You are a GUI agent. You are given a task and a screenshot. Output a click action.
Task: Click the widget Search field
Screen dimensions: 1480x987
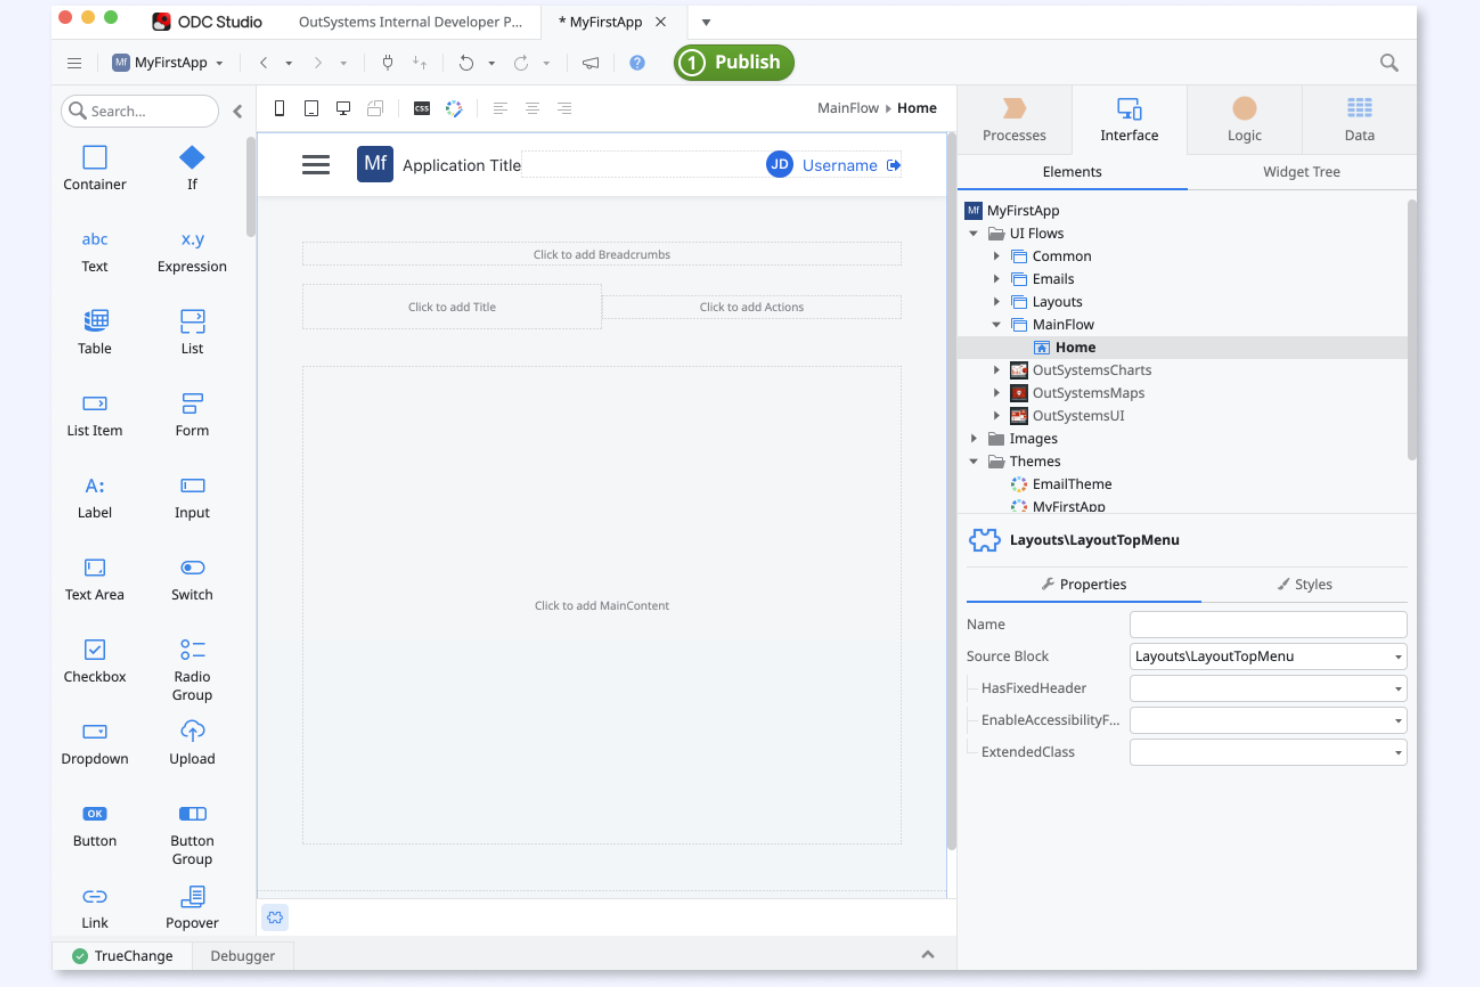(139, 111)
